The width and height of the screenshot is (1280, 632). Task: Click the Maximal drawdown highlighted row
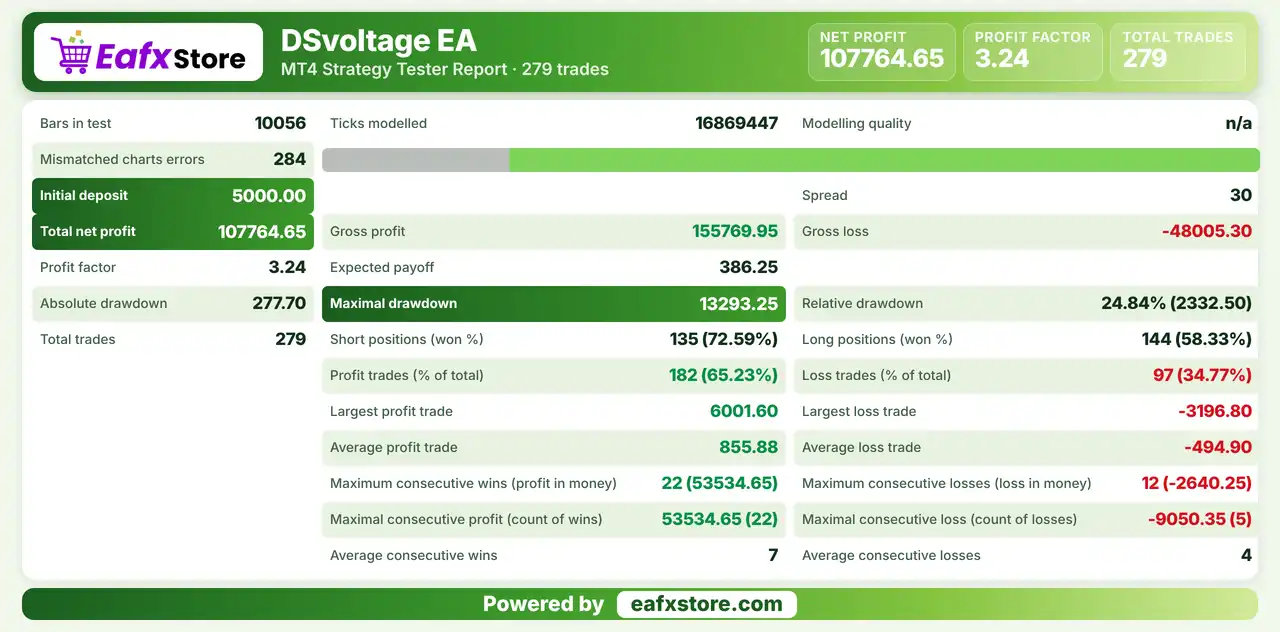coord(554,304)
